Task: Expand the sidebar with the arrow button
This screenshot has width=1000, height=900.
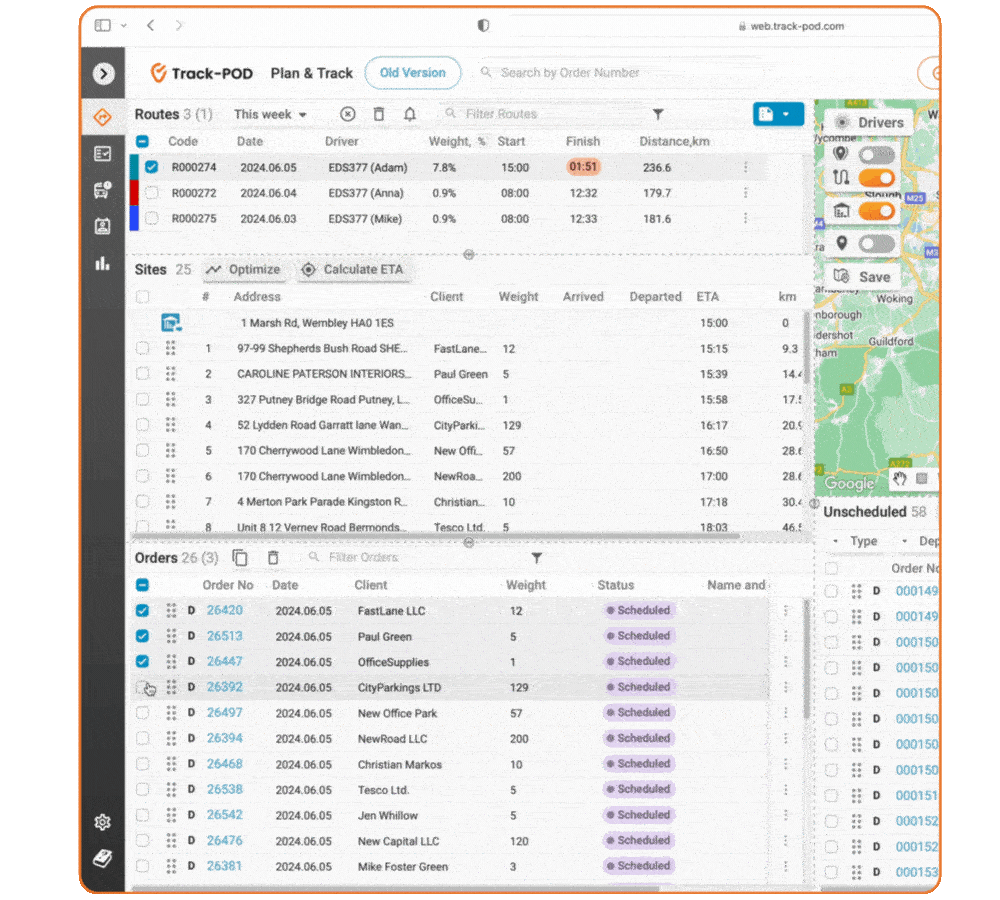Action: click(103, 74)
